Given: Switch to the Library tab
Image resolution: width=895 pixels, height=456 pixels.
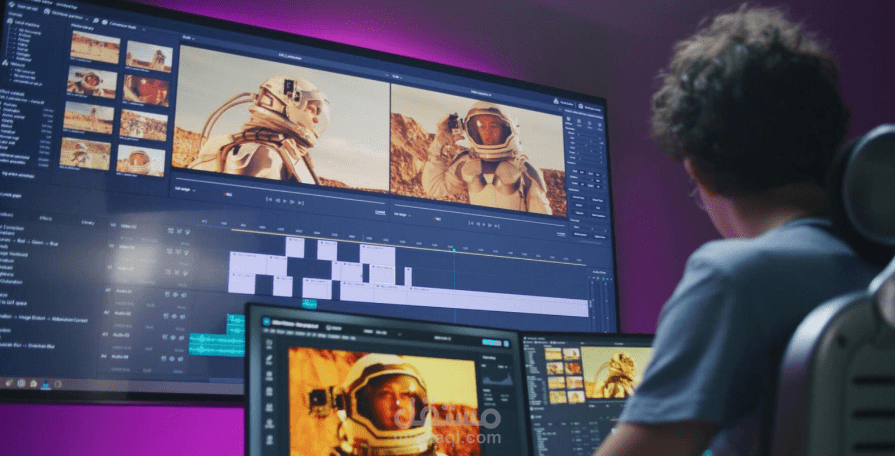Looking at the screenshot, I should (x=88, y=222).
